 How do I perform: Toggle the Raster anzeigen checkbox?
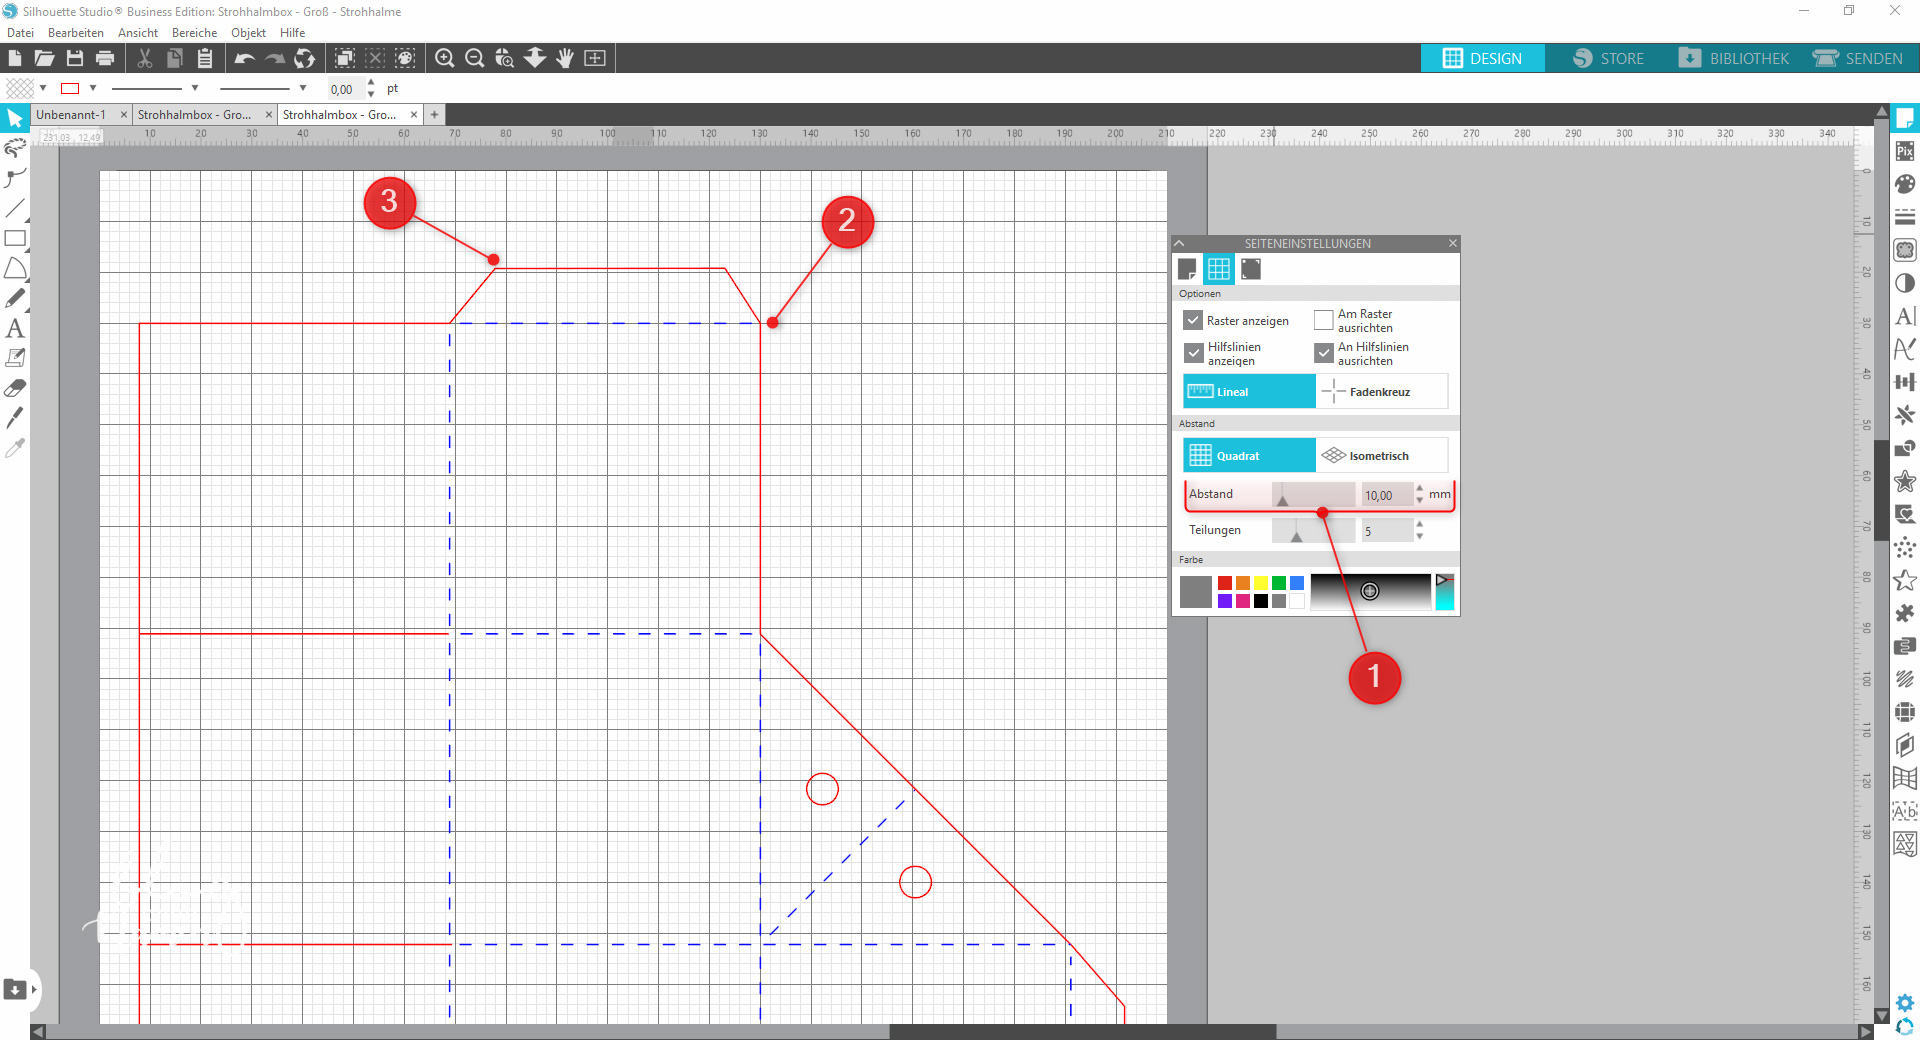[1193, 321]
